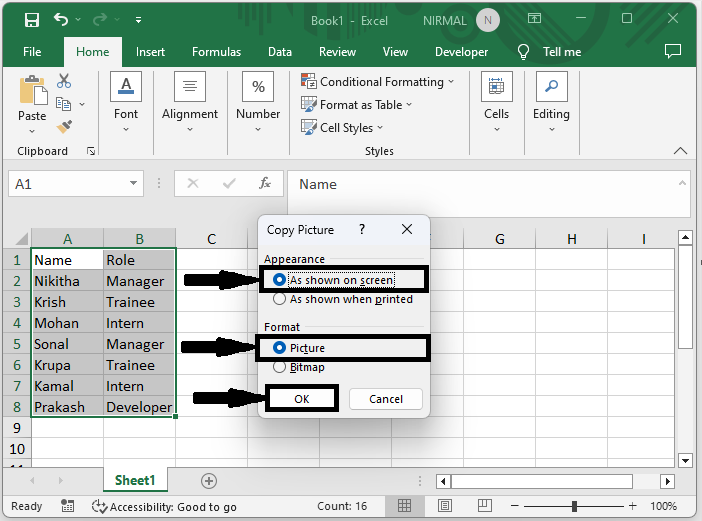Open the Editing search group button
Image resolution: width=702 pixels, height=521 pixels.
point(551,102)
